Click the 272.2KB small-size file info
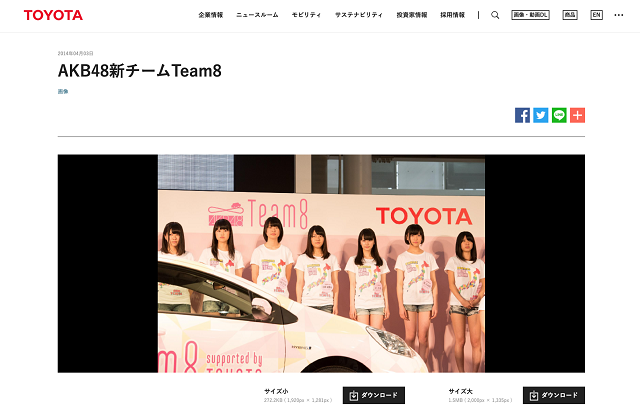Viewport: 640px width, 416px height. click(x=298, y=400)
